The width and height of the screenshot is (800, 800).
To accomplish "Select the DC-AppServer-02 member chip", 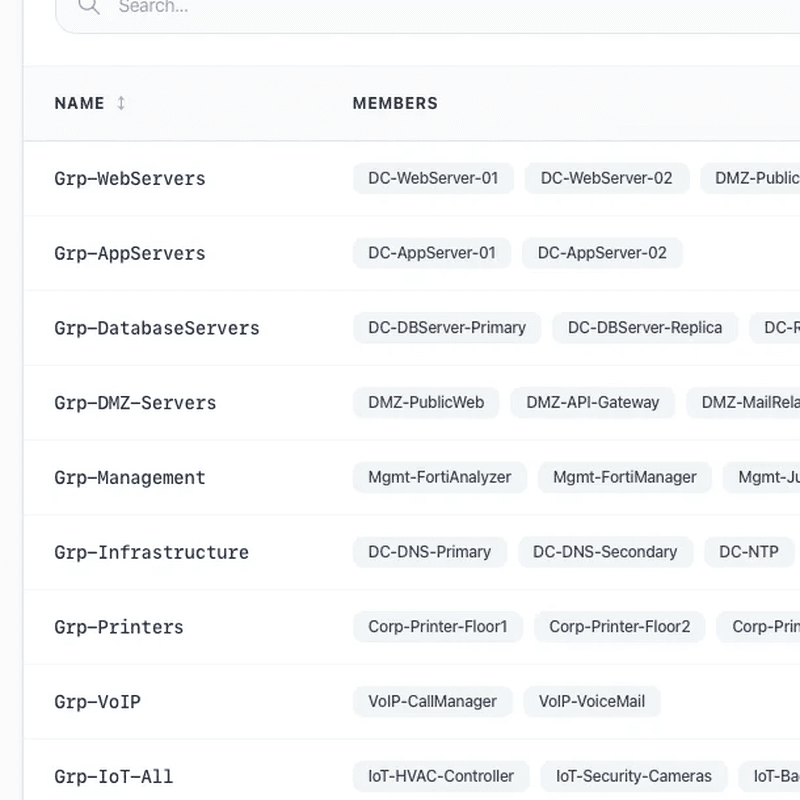I will point(602,253).
